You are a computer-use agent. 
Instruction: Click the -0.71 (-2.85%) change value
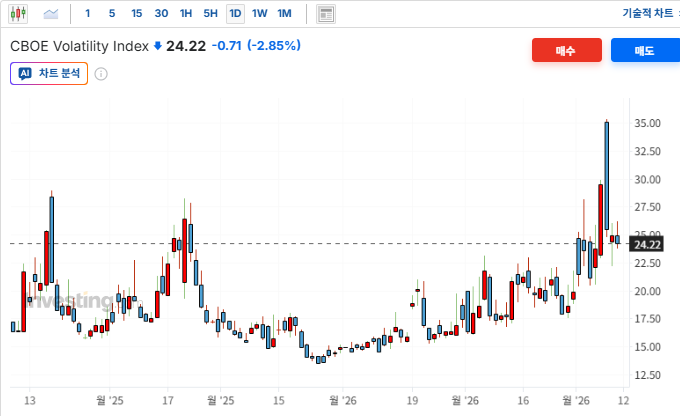tap(256, 46)
